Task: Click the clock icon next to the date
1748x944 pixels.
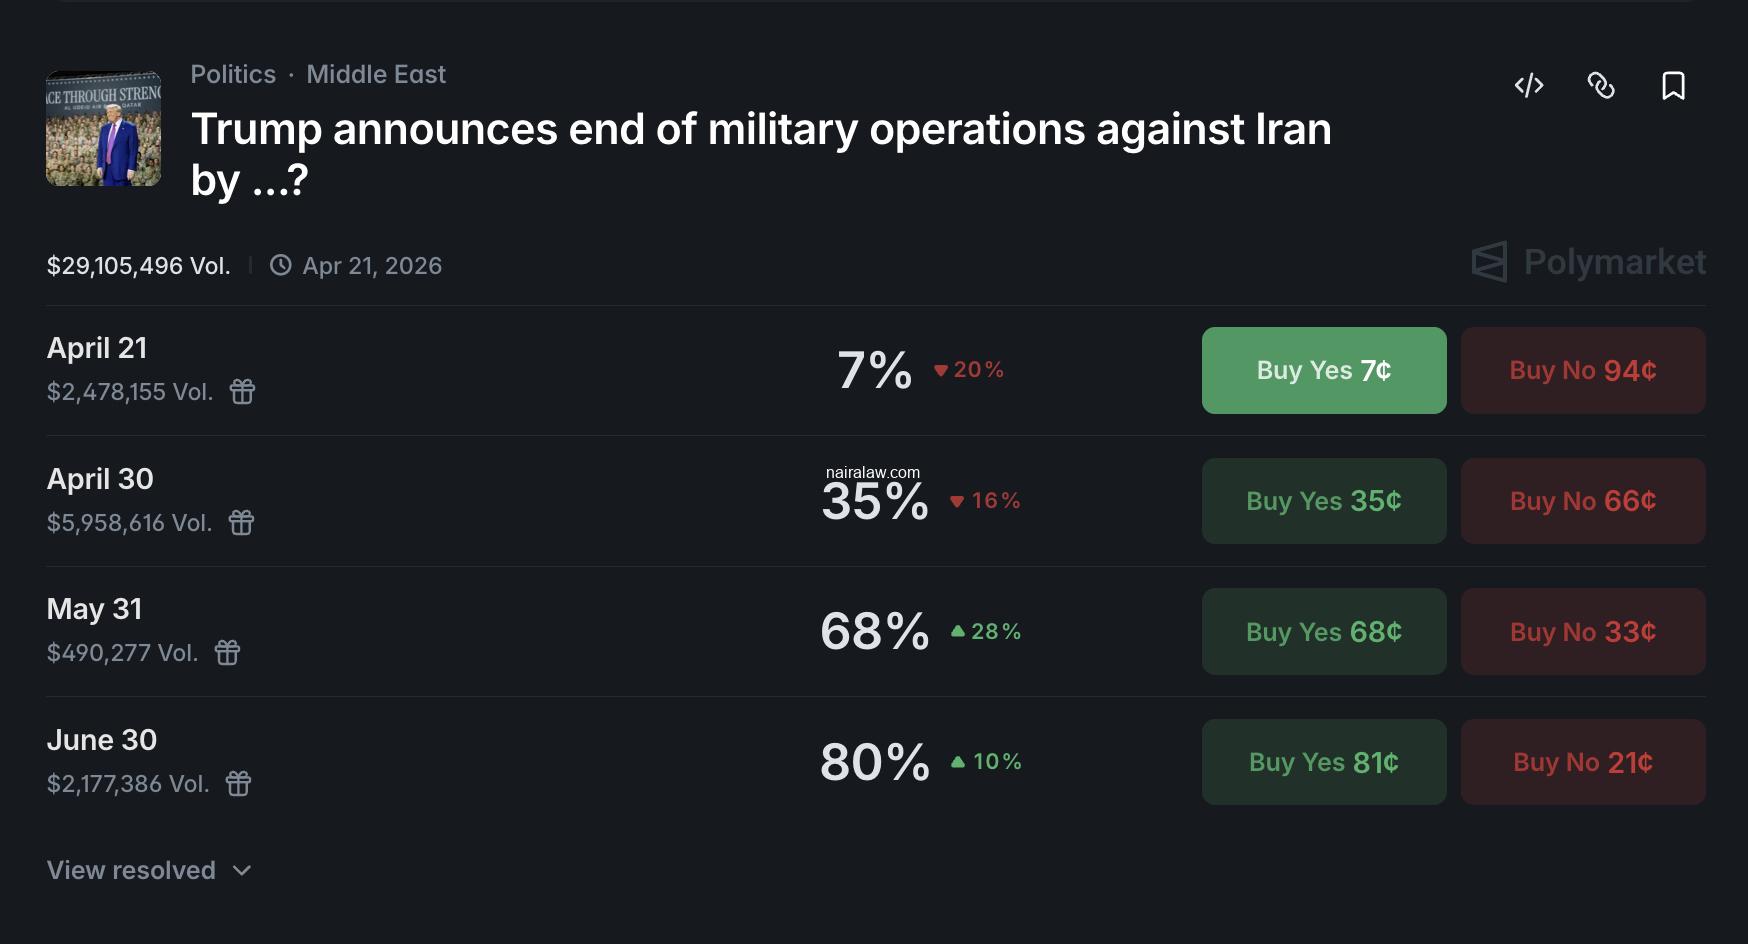Action: [281, 265]
